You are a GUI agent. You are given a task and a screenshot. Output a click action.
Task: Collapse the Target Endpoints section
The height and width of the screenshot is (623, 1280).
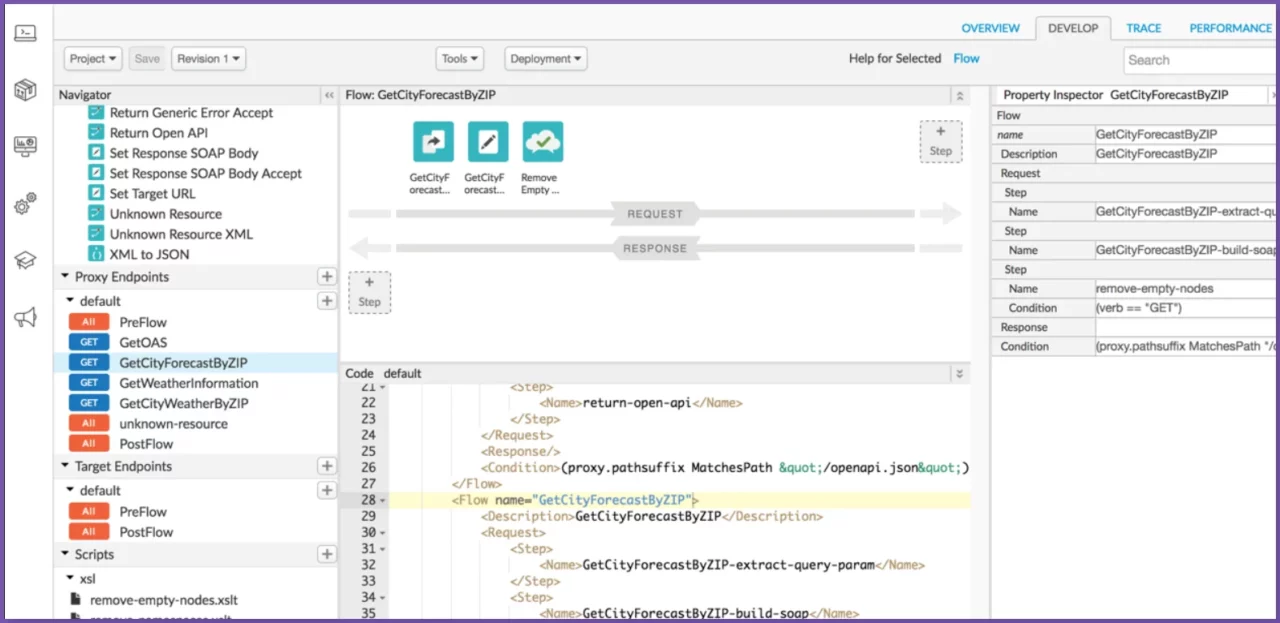click(66, 467)
